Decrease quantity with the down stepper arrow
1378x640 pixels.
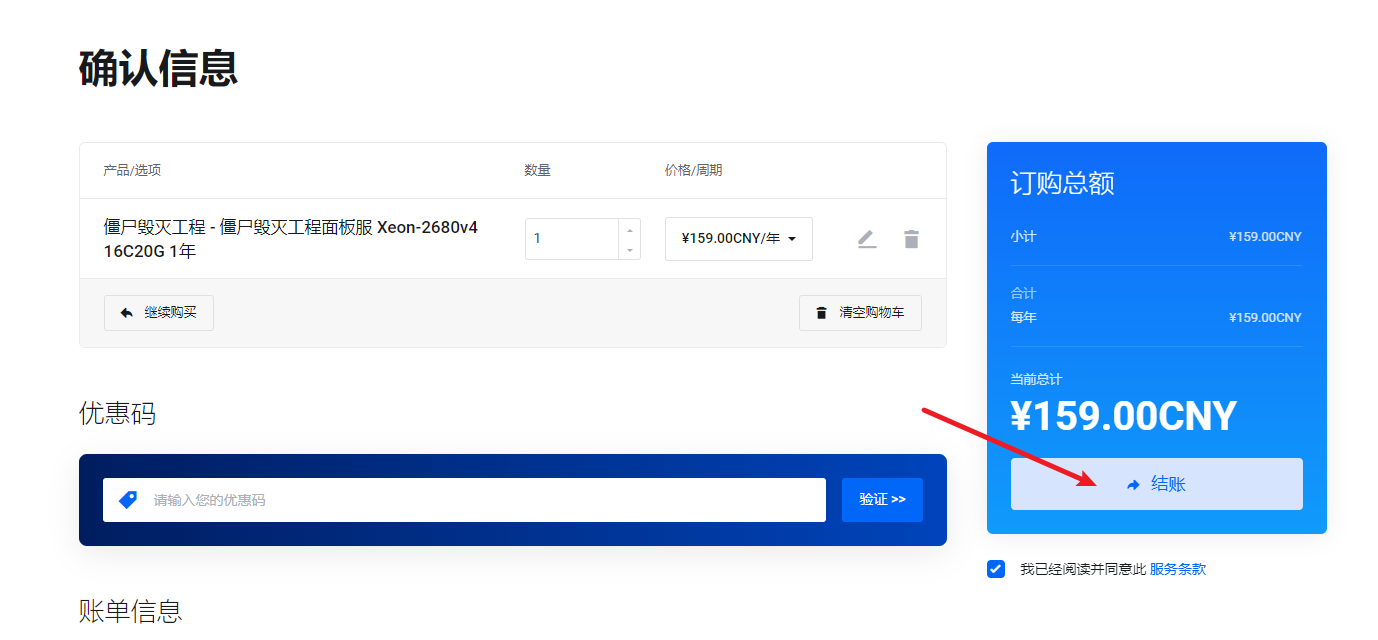(x=630, y=249)
